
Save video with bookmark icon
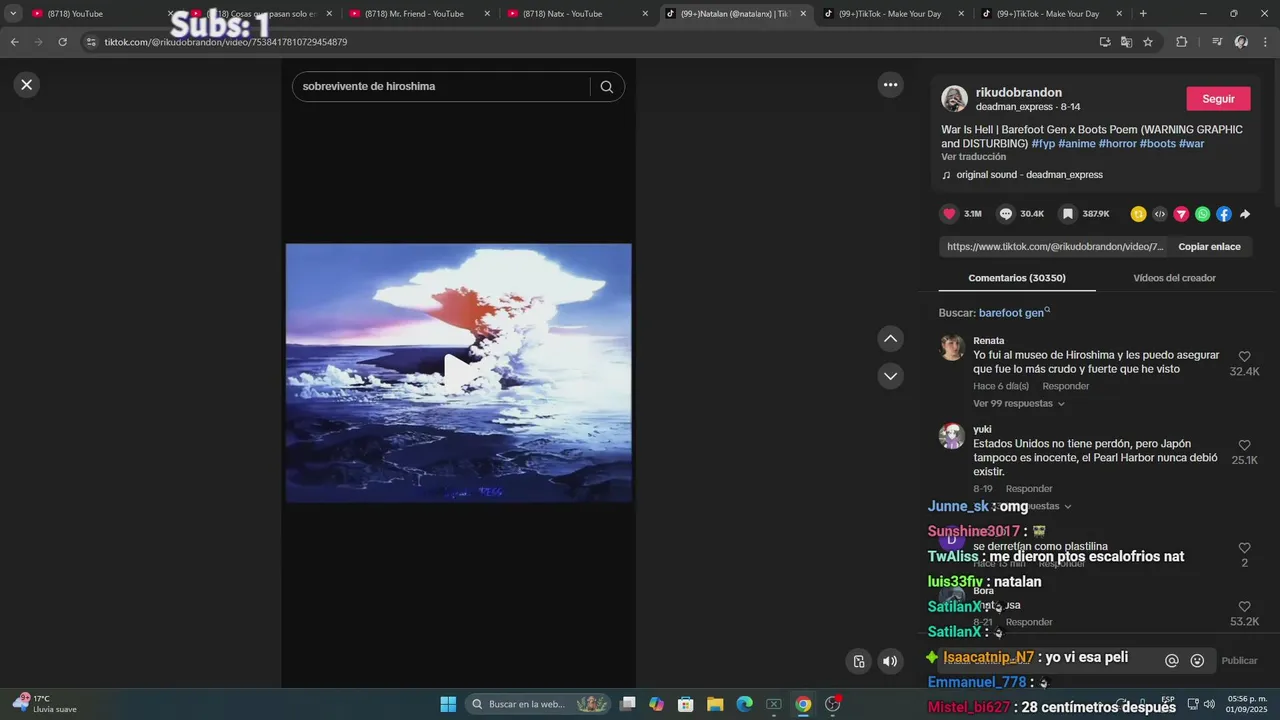(x=1068, y=214)
